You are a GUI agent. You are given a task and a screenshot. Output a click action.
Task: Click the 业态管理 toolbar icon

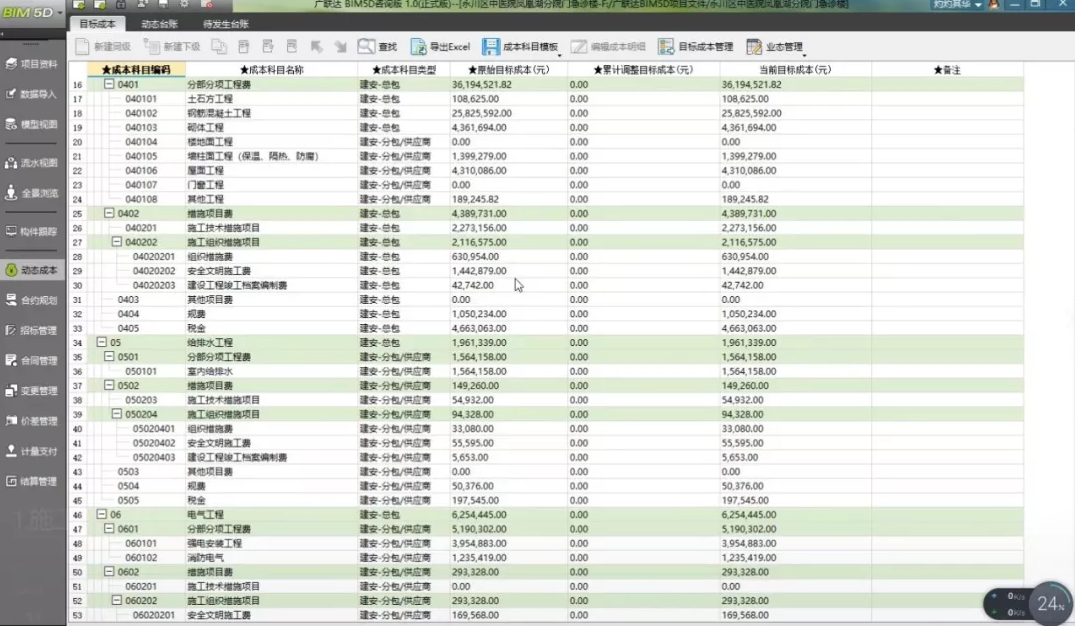pyautogui.click(x=754, y=47)
